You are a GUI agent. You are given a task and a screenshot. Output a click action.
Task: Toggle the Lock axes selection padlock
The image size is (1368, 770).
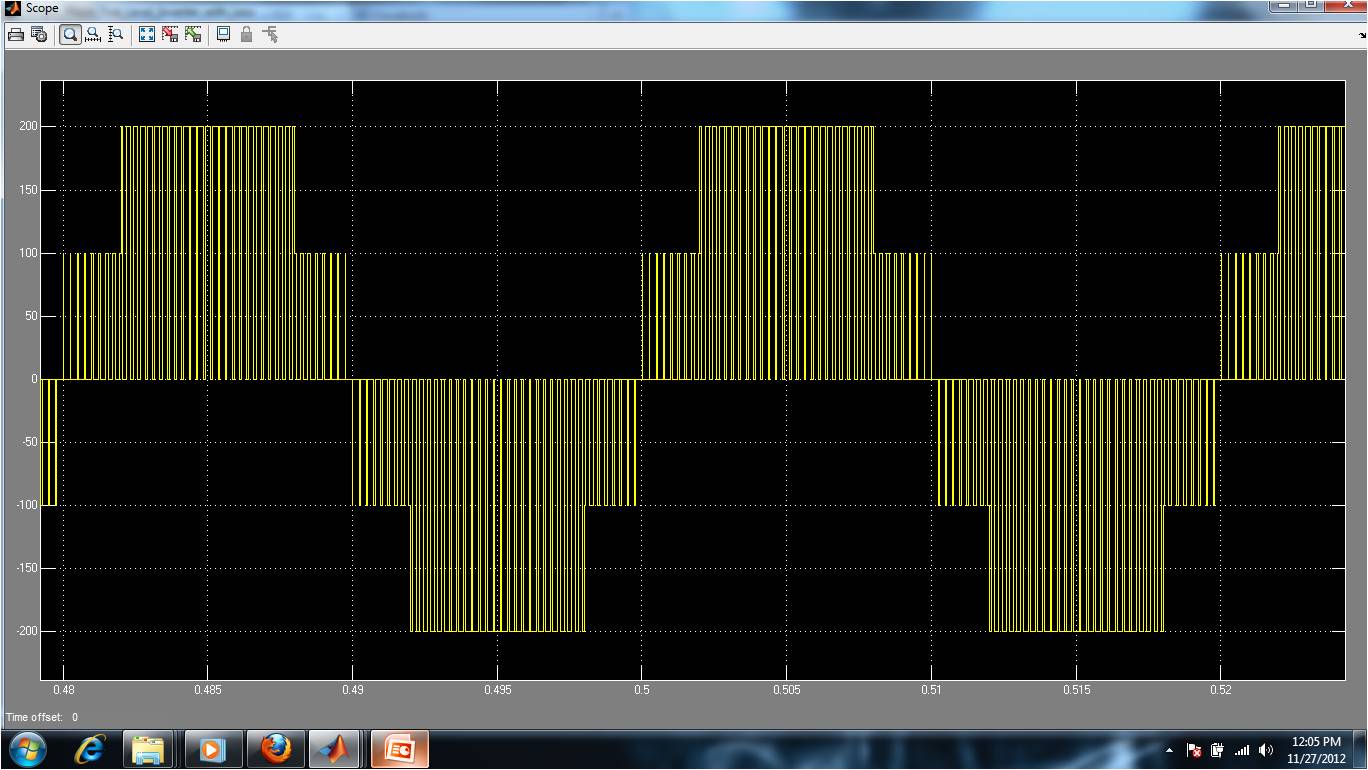[x=246, y=34]
